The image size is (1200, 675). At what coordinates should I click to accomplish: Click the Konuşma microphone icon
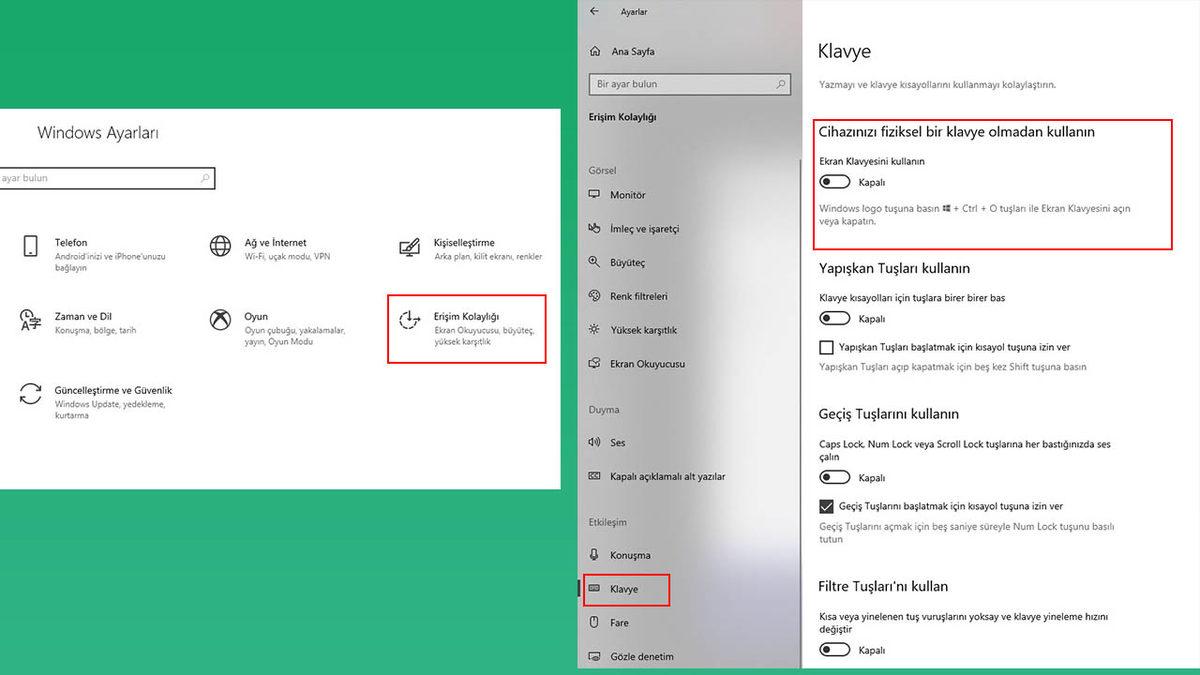pyautogui.click(x=593, y=555)
